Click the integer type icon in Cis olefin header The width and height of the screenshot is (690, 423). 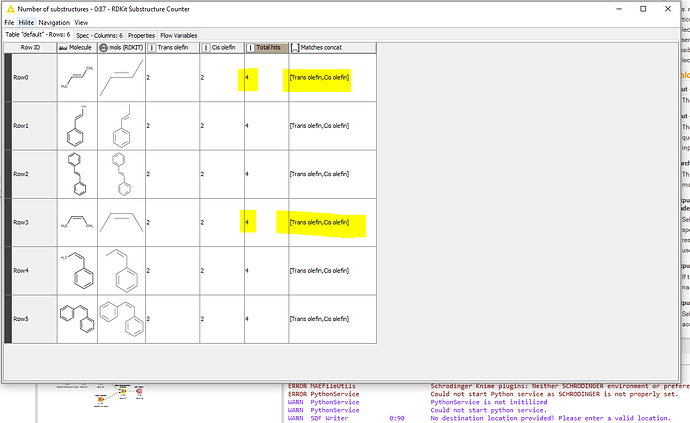point(206,48)
